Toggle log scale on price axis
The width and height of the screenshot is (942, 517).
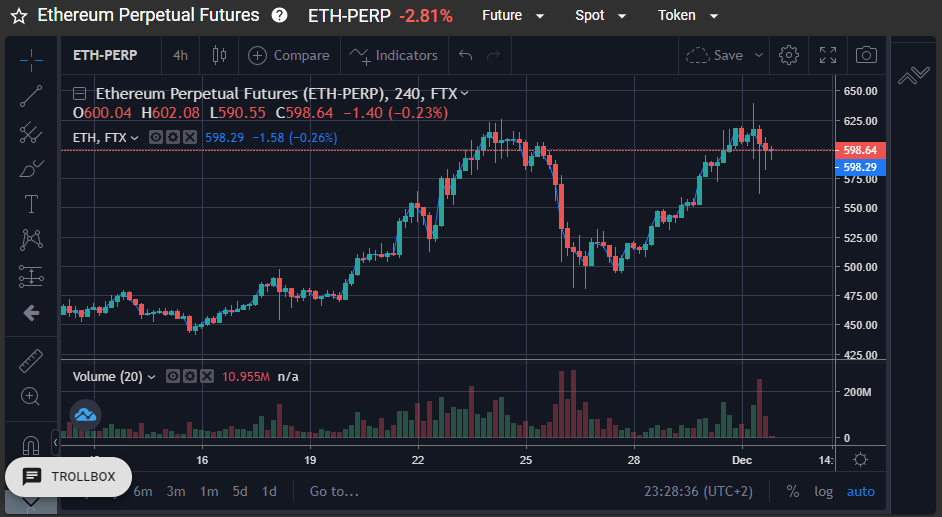click(823, 491)
